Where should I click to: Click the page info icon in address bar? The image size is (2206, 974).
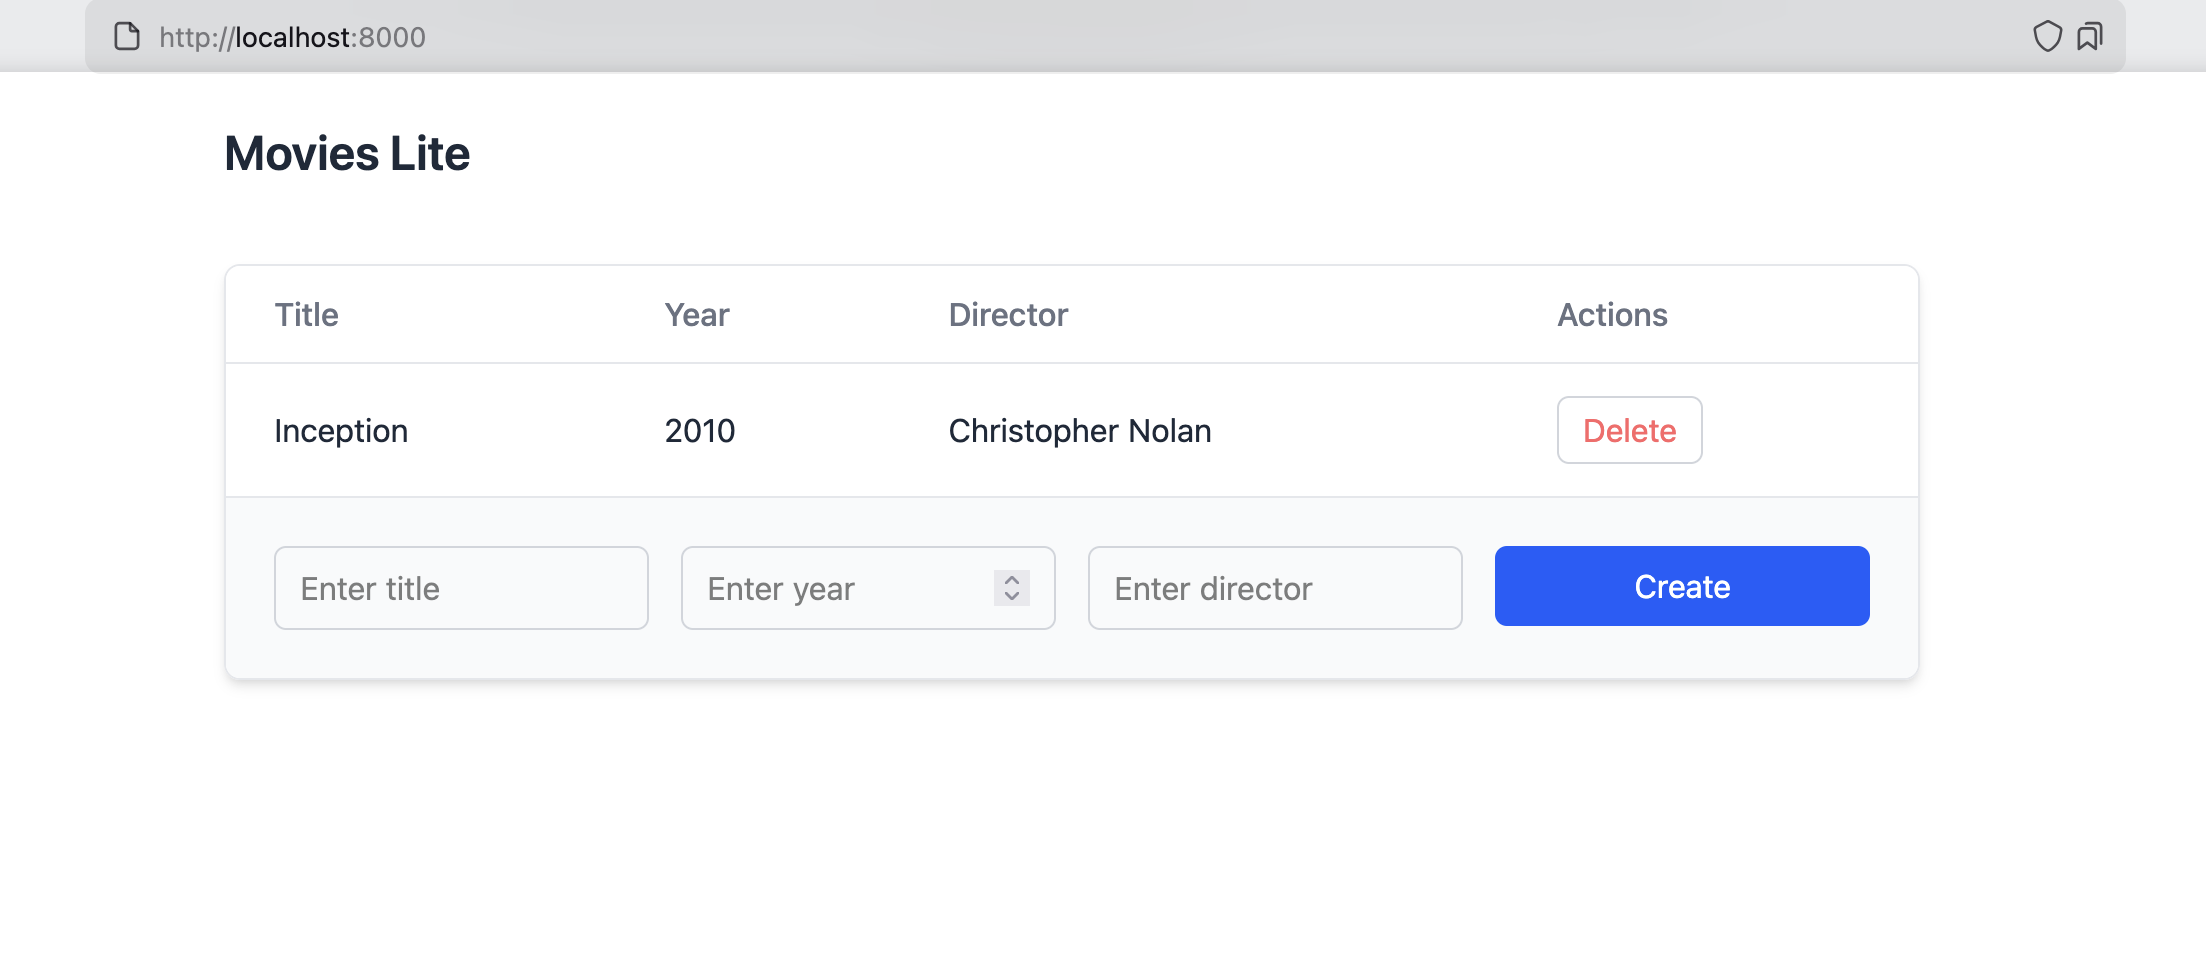[x=127, y=37]
